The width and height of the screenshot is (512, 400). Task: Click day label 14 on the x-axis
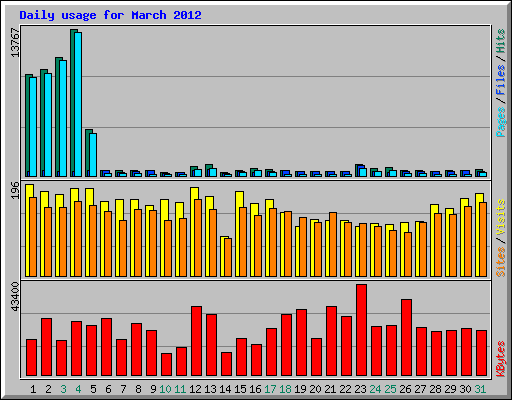225,389
